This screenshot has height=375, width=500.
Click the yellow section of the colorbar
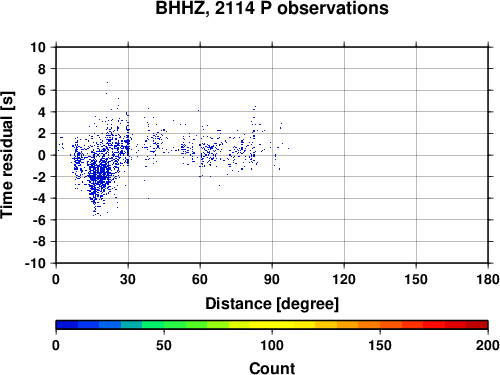(272, 325)
